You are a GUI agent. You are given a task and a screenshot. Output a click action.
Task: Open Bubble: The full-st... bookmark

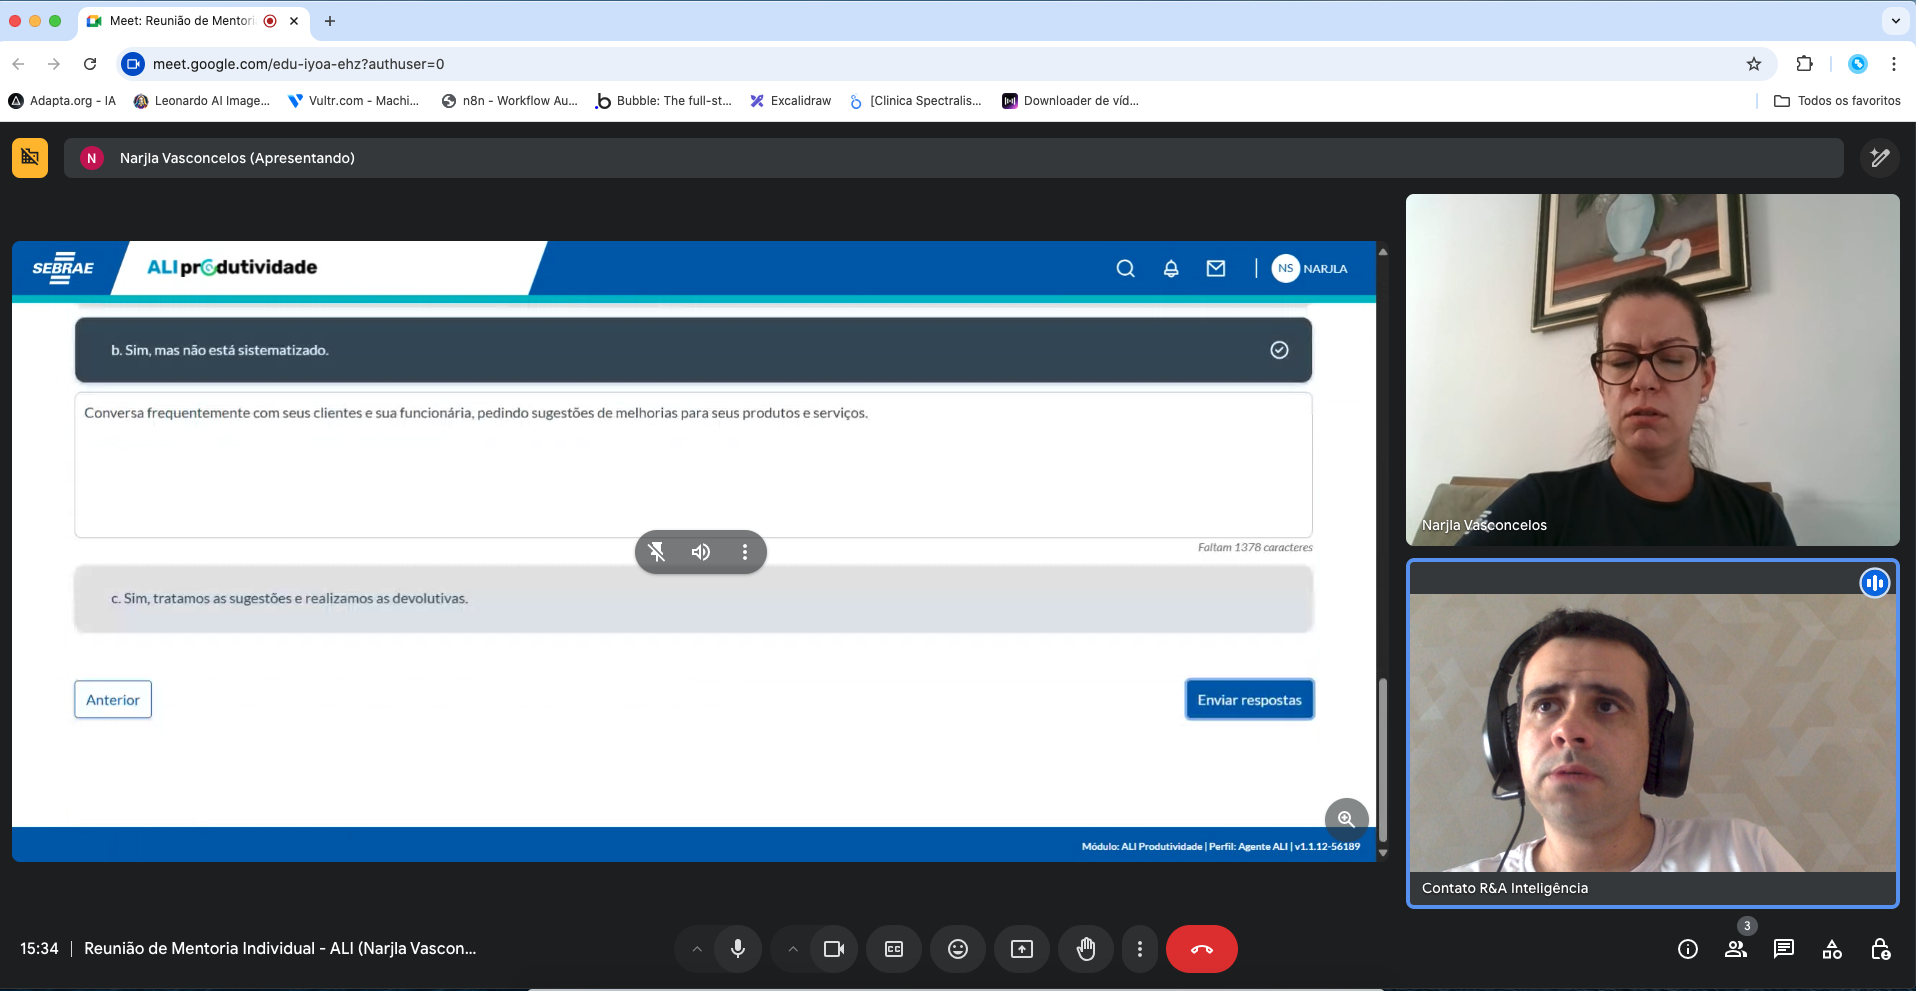tap(664, 101)
